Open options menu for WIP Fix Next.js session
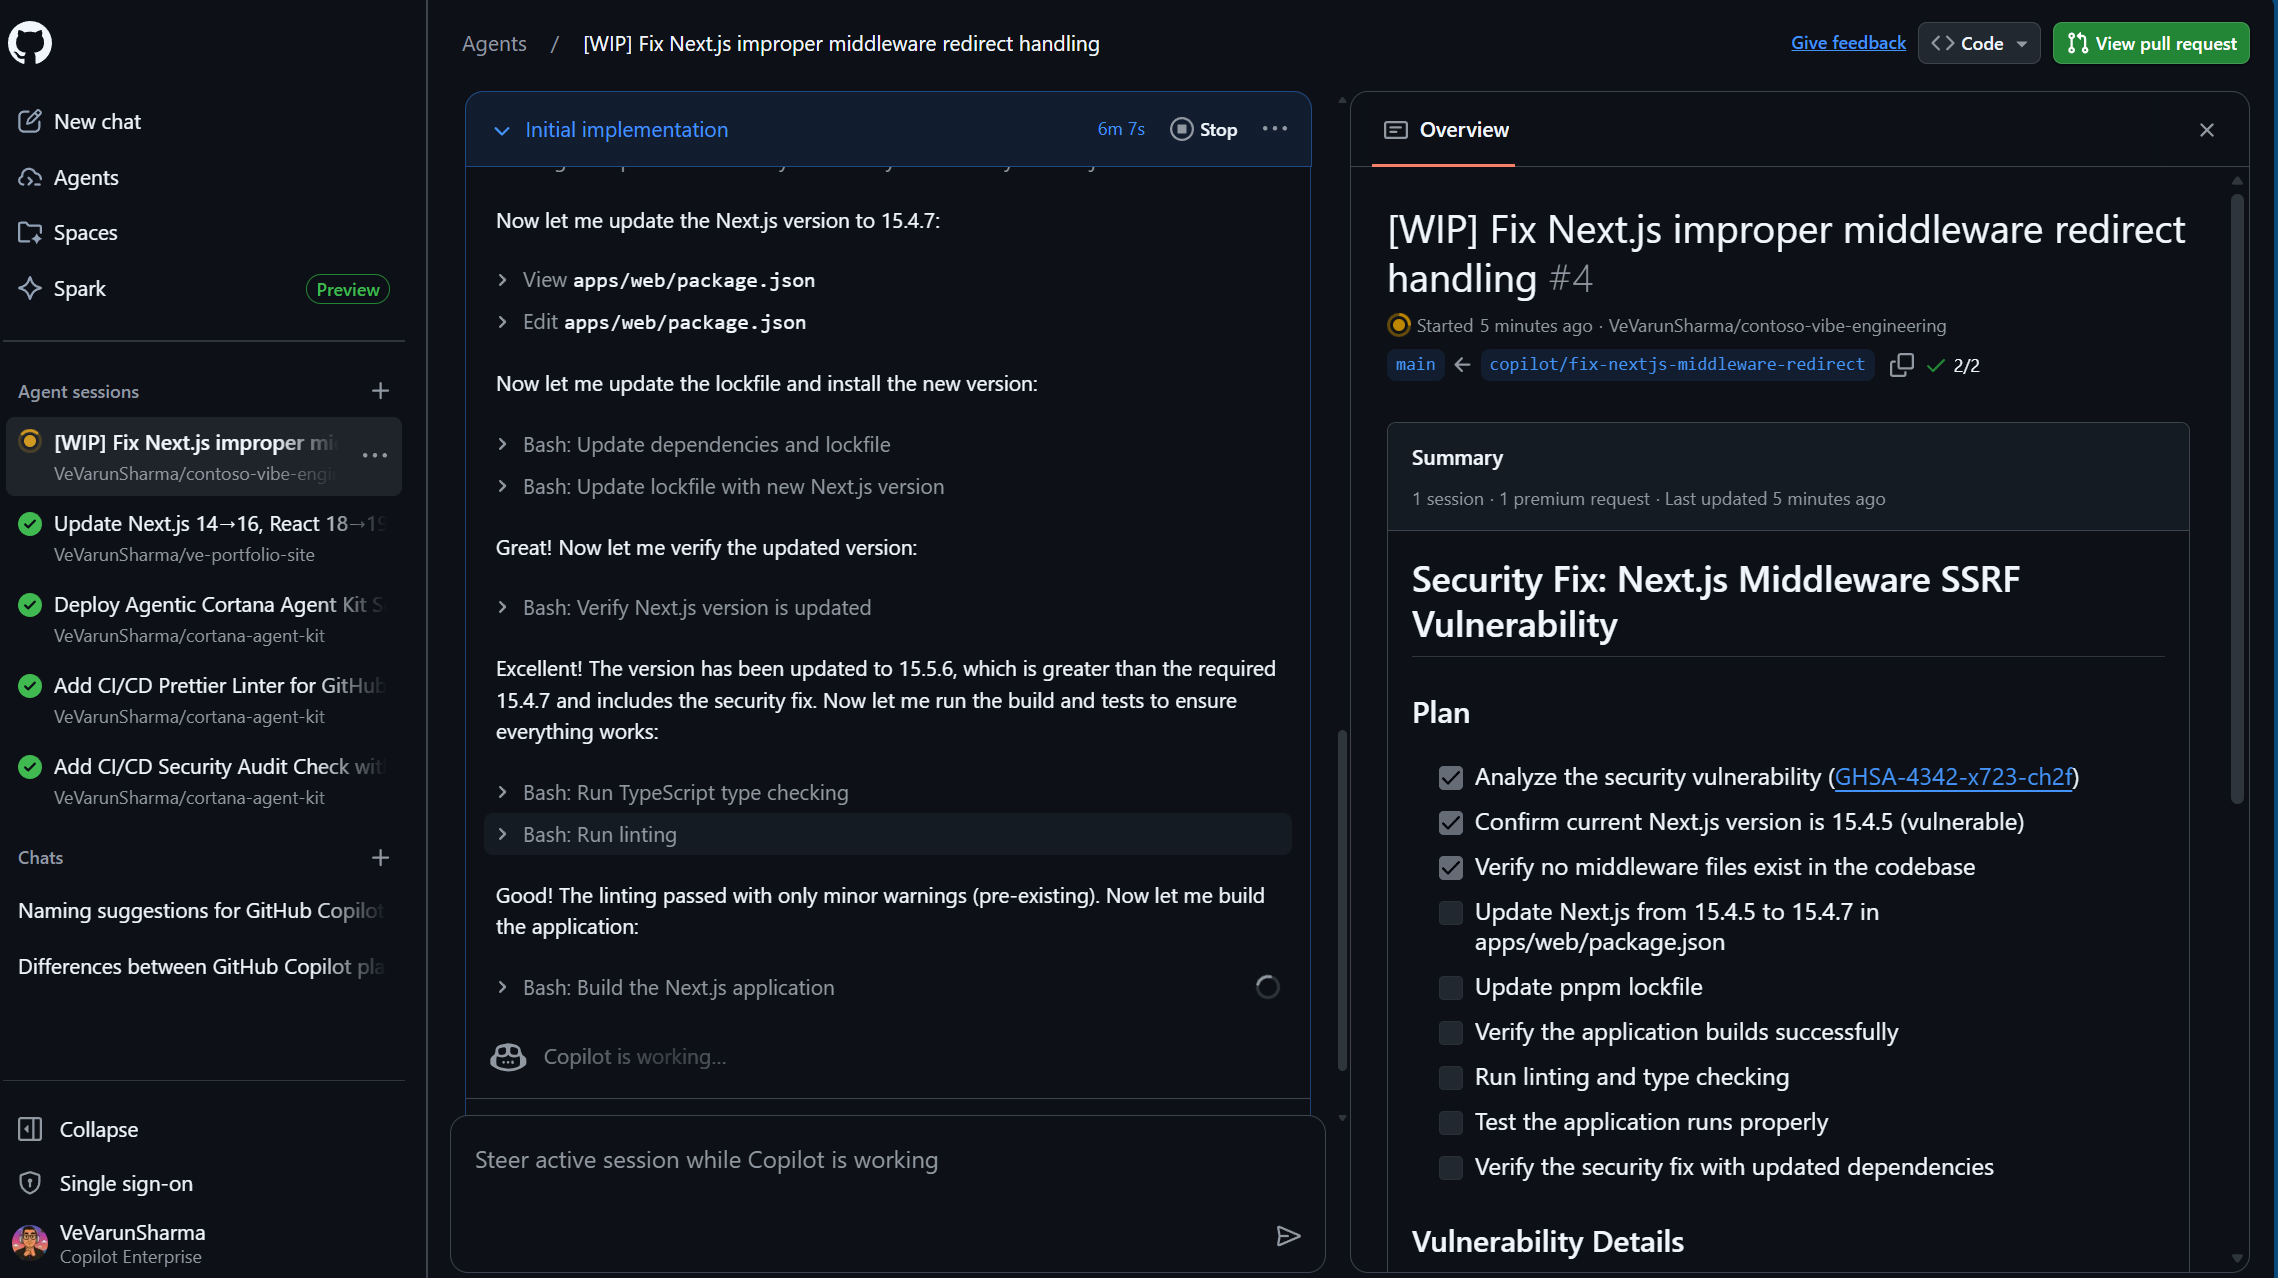The width and height of the screenshot is (2278, 1278). [x=375, y=455]
